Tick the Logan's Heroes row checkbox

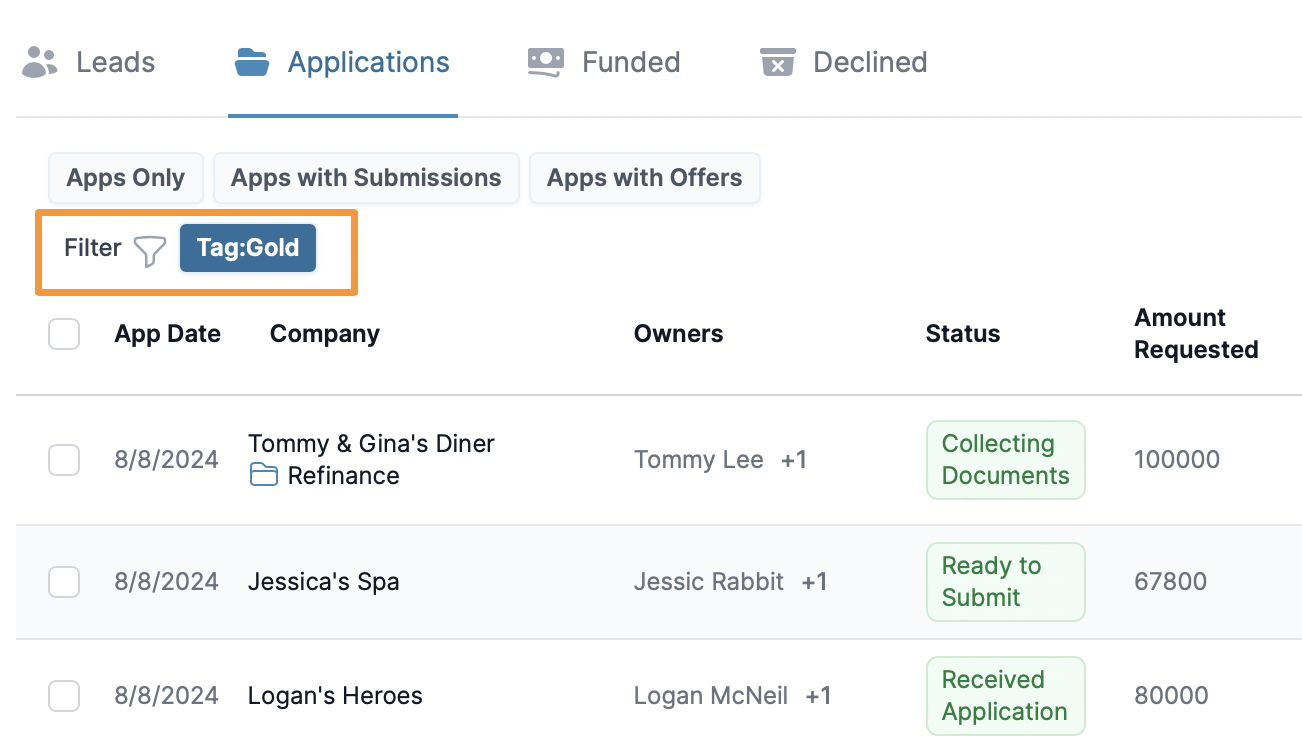click(x=64, y=696)
